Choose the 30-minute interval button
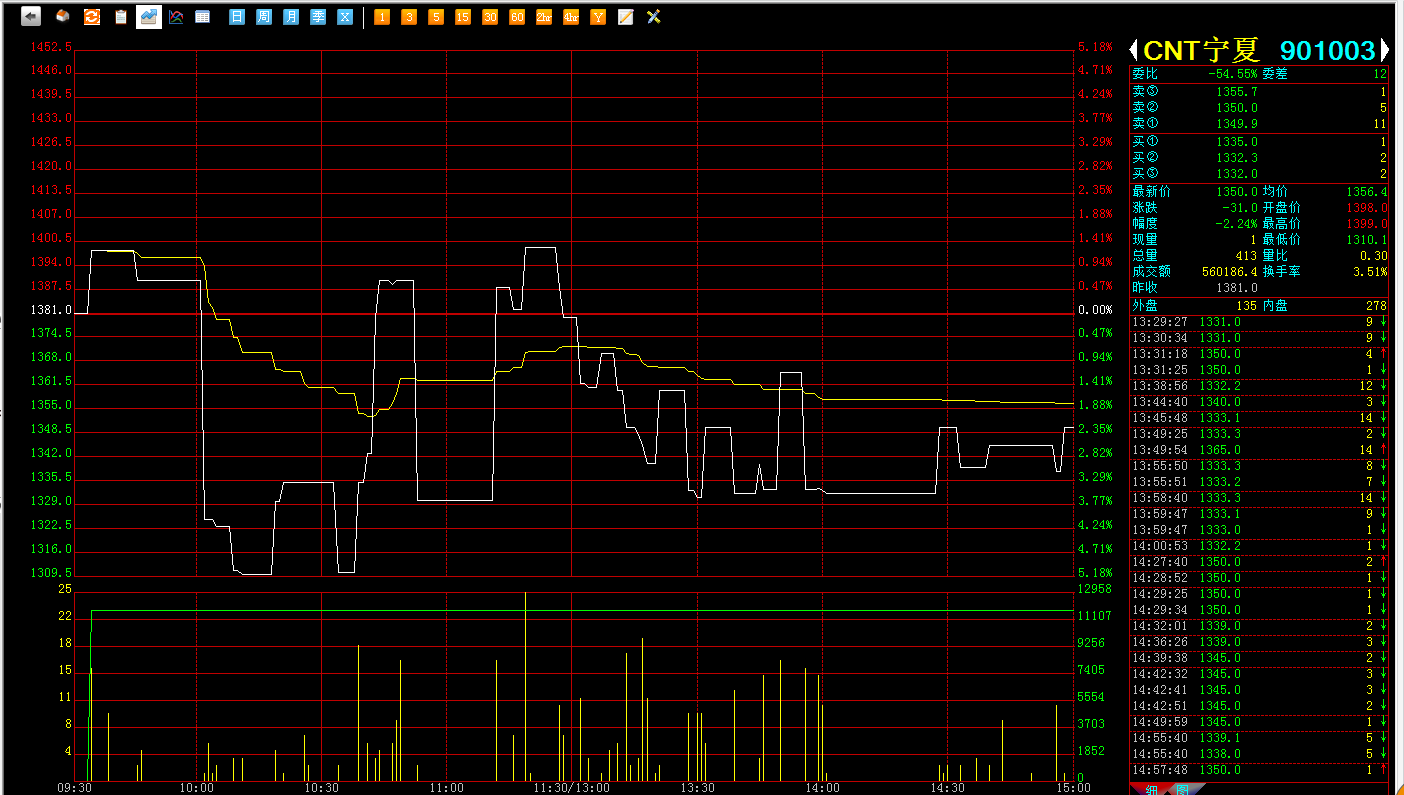 click(x=490, y=17)
